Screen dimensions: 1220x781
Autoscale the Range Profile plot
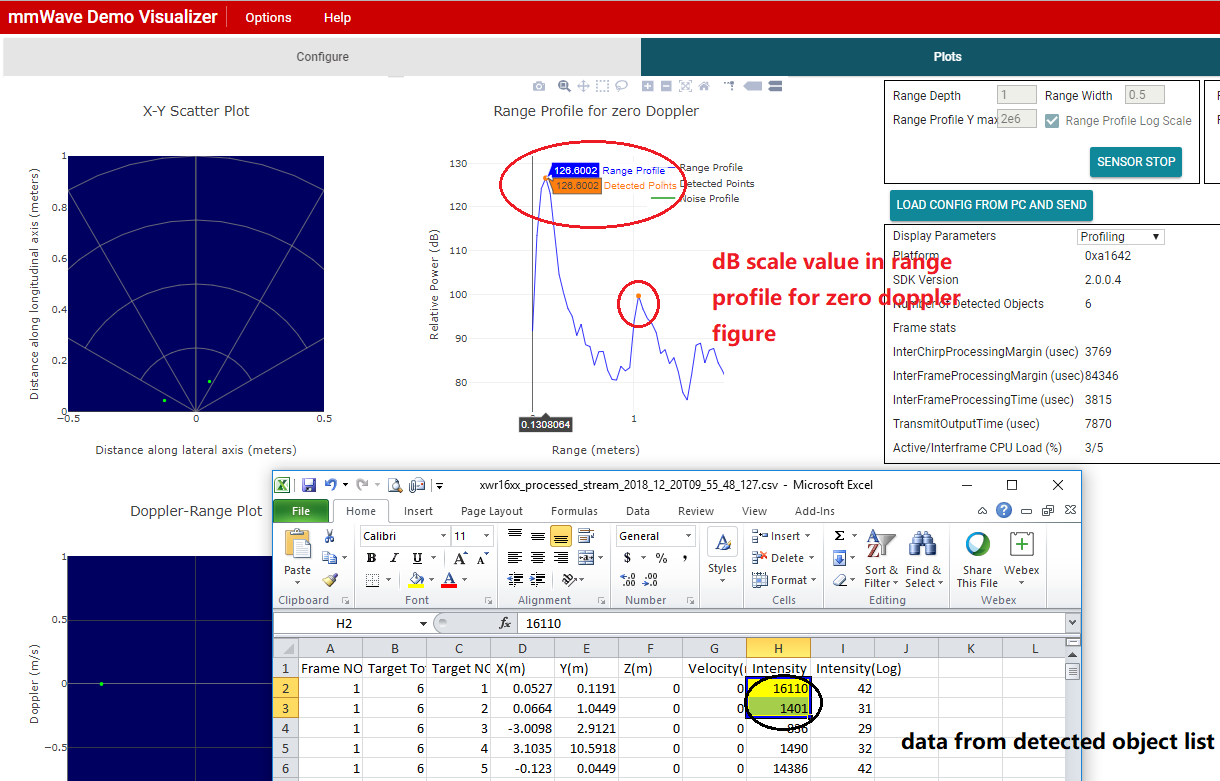(x=685, y=87)
